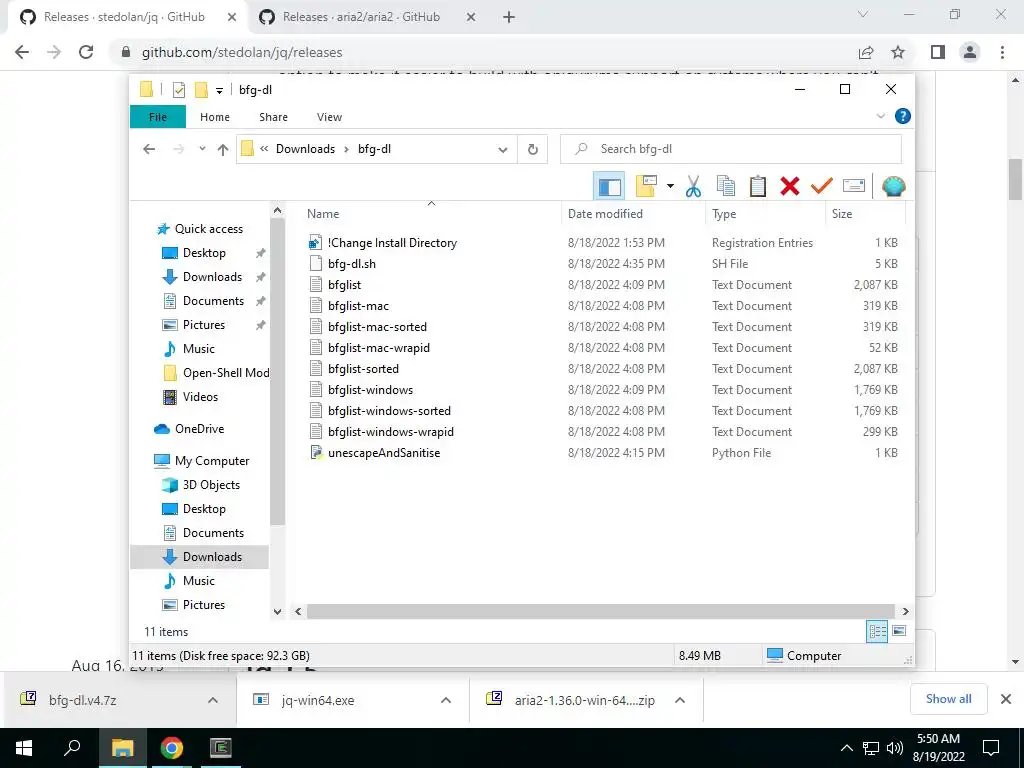
Task: Click the Search bfg-dl field
Action: 731,149
